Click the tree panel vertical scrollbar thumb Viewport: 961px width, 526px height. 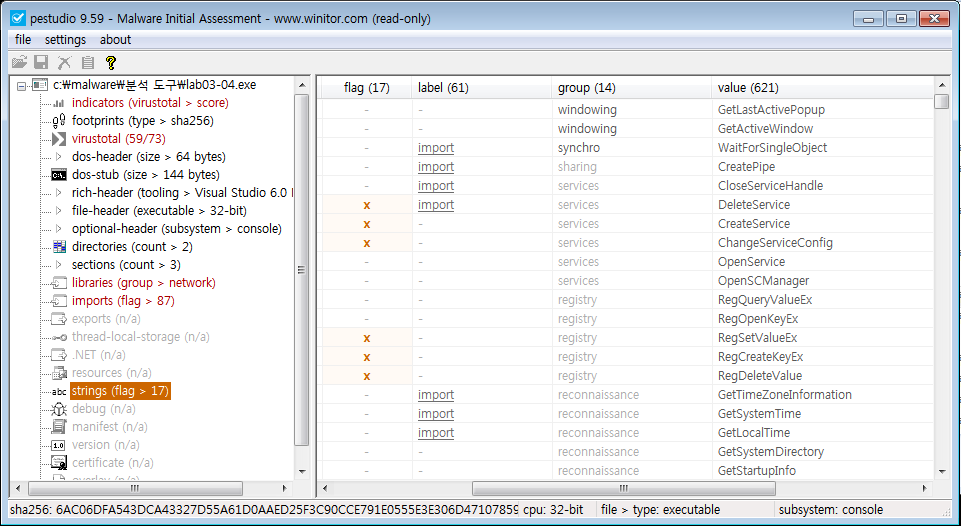tap(302, 270)
